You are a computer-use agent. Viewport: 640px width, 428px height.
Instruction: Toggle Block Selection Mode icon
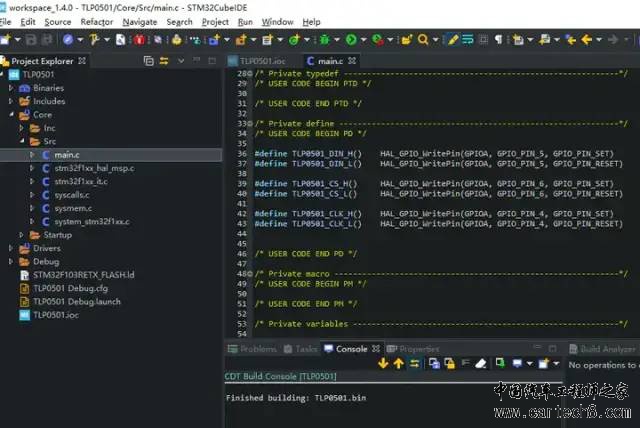(483, 40)
